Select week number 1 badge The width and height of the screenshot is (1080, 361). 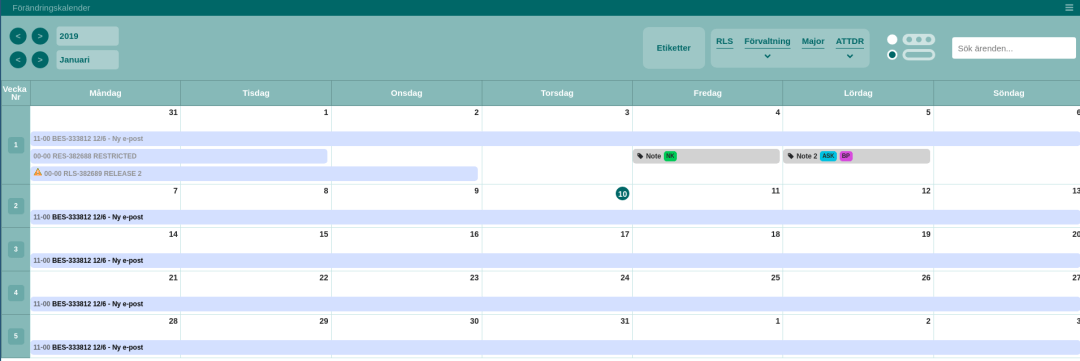[16, 145]
